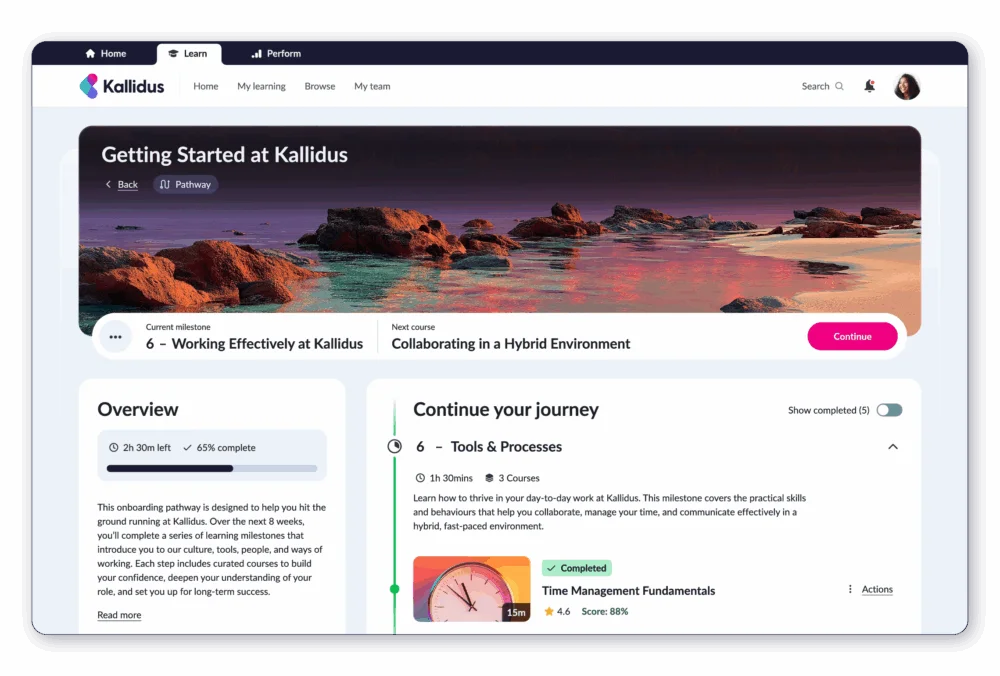Click the 65% complete progress bar
Screen dimensions: 1000x676
point(212,468)
